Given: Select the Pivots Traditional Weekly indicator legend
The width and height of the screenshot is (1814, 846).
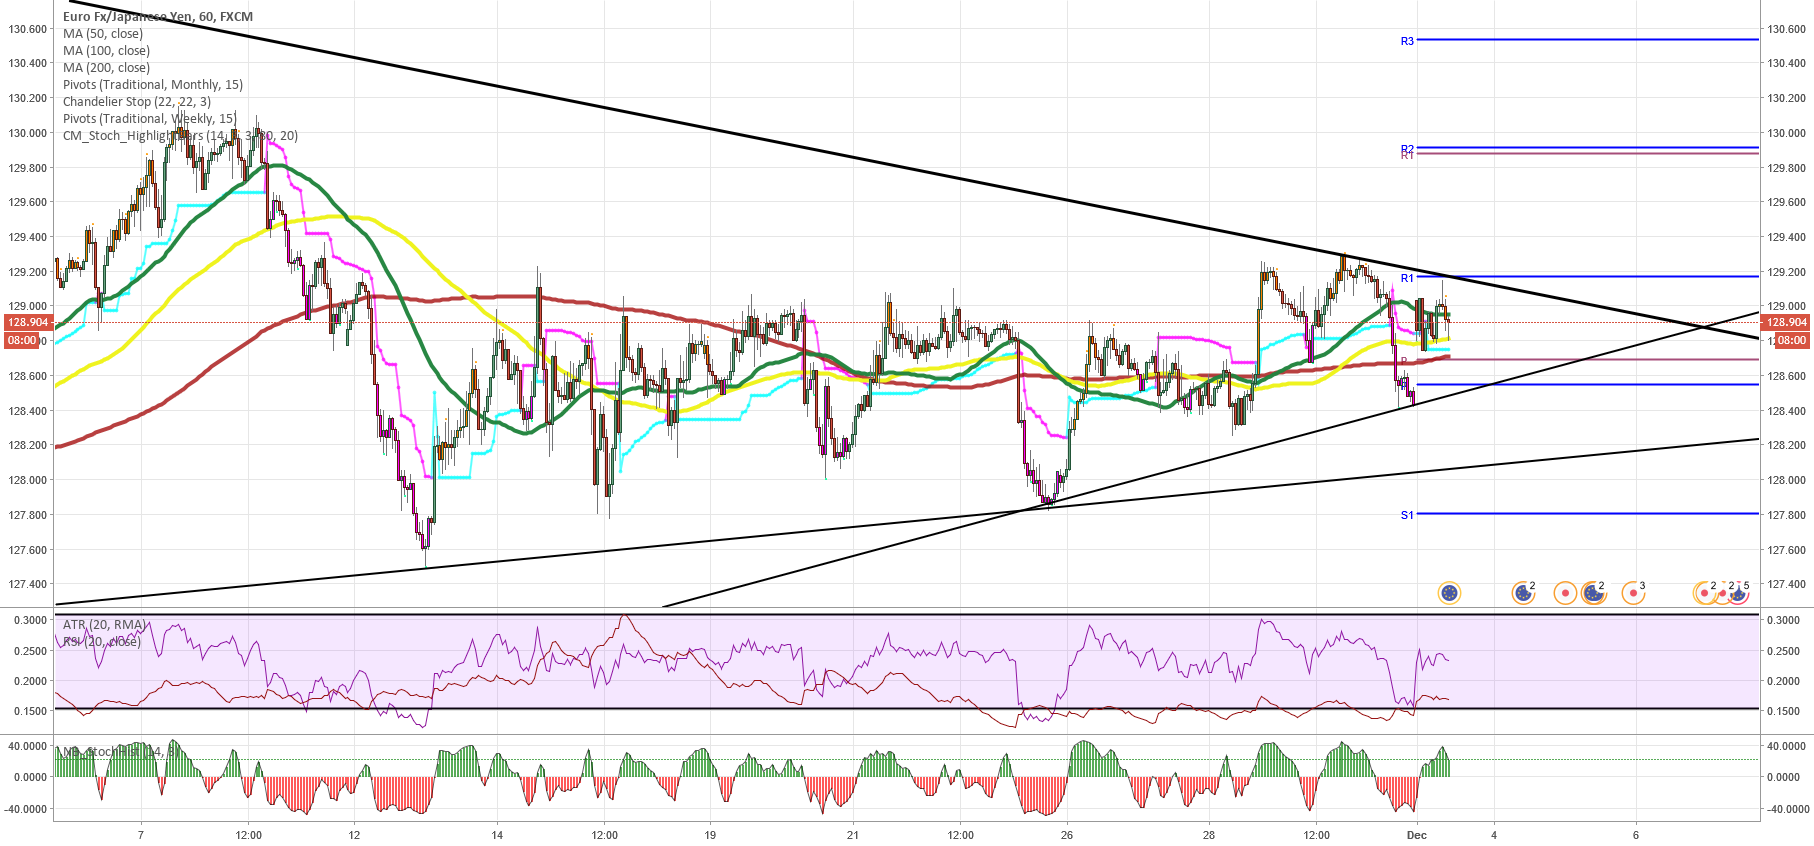Looking at the screenshot, I should 150,118.
